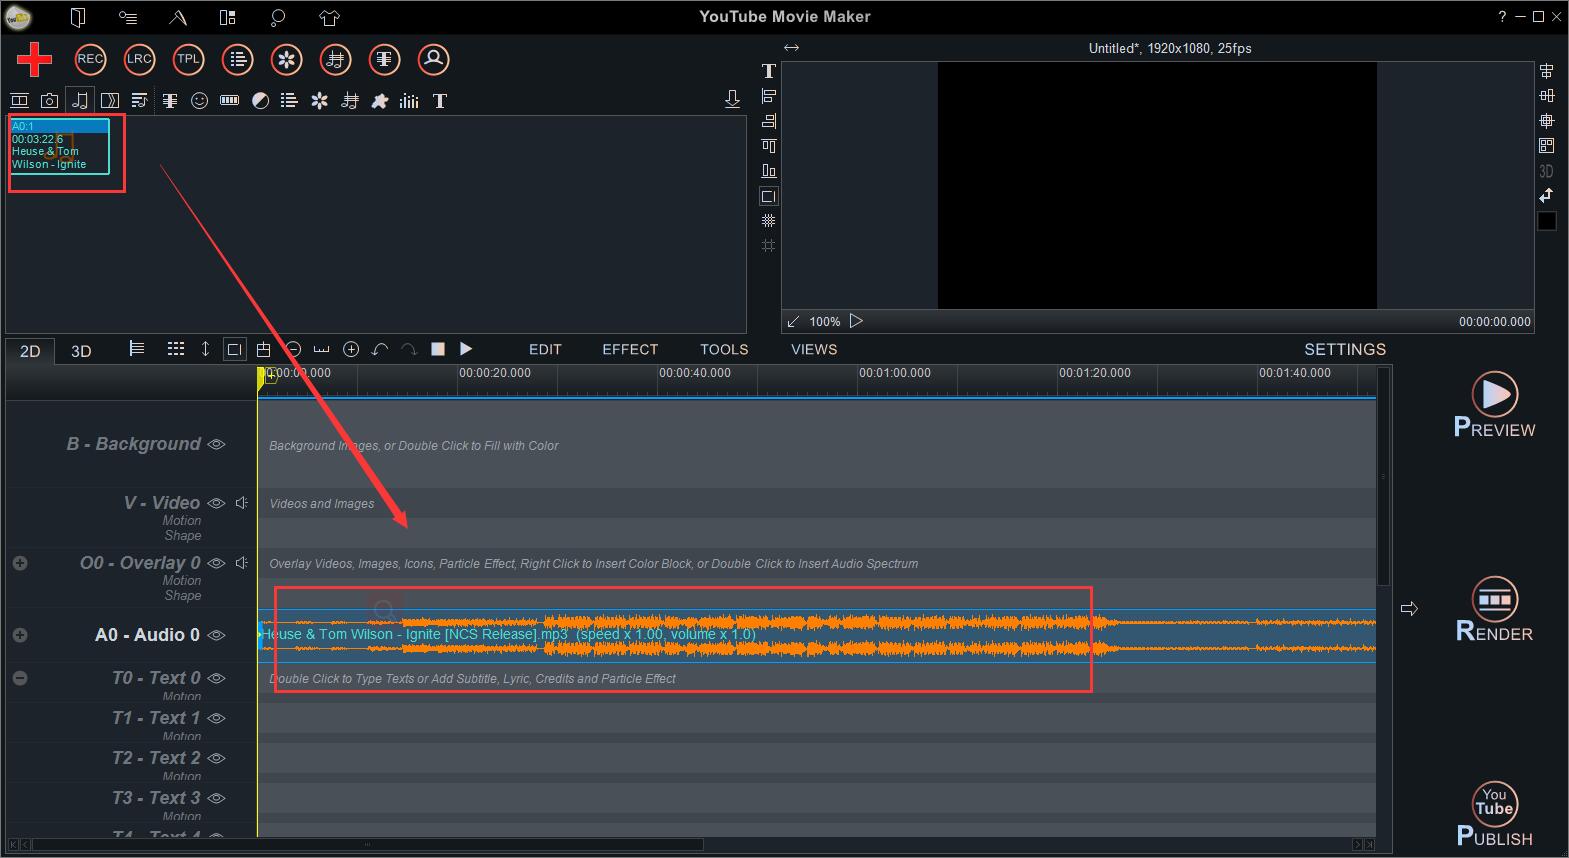
Task: Click the question mark help button
Action: point(1502,17)
